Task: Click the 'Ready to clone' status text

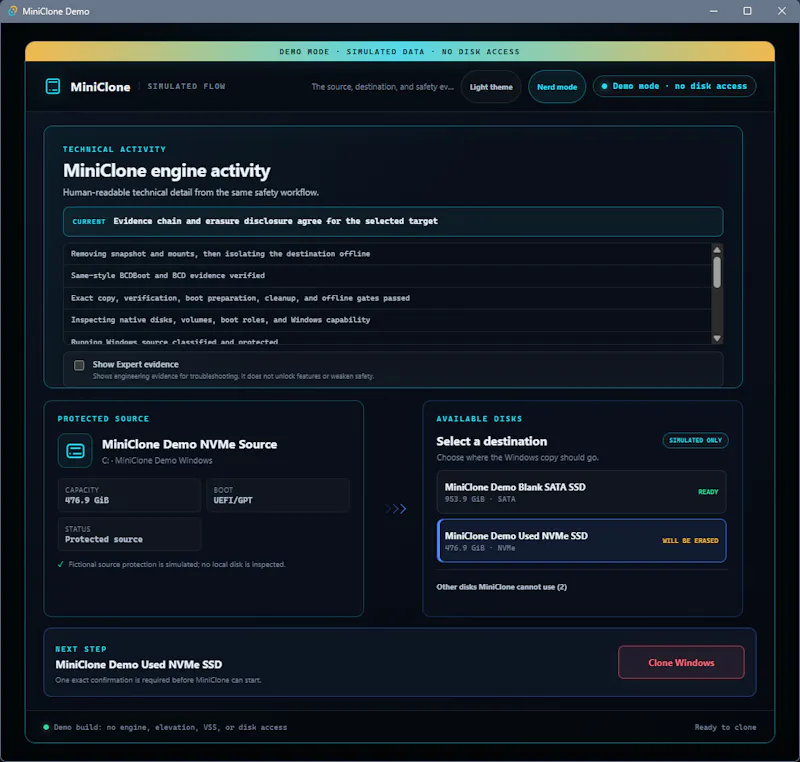Action: (725, 727)
